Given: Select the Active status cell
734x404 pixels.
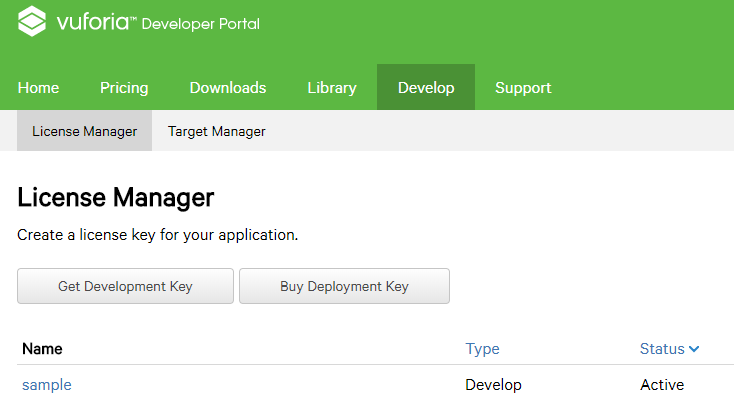Looking at the screenshot, I should point(662,385).
